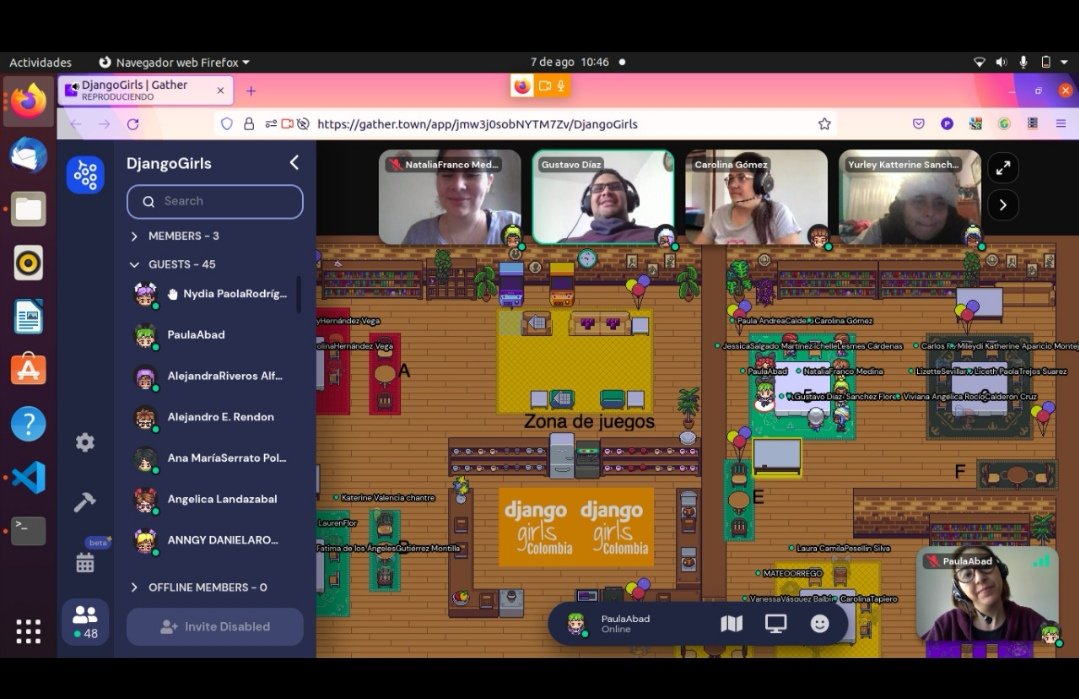
Task: Click muted mic badge on NataliaFranco video
Action: click(395, 164)
